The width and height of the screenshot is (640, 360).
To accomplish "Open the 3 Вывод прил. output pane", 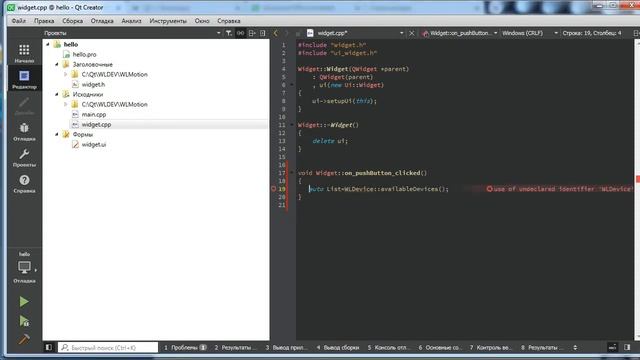I will [286, 347].
